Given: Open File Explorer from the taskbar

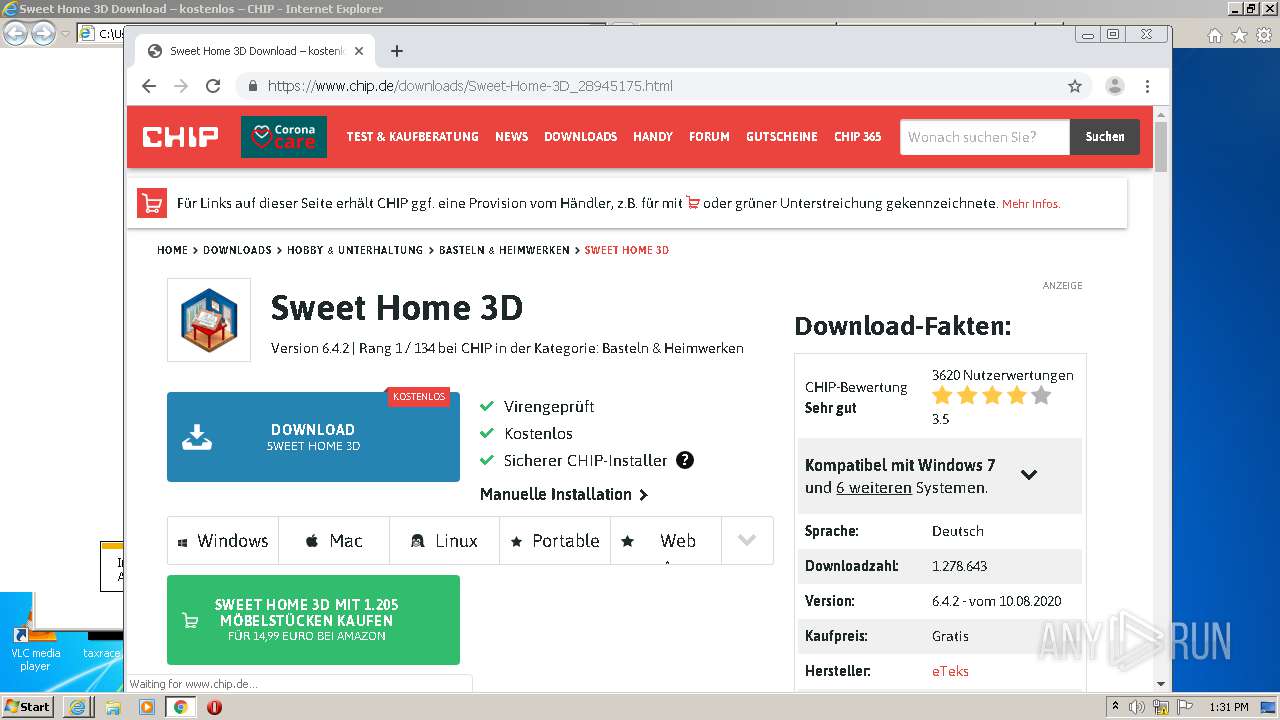Looking at the screenshot, I should 112,707.
